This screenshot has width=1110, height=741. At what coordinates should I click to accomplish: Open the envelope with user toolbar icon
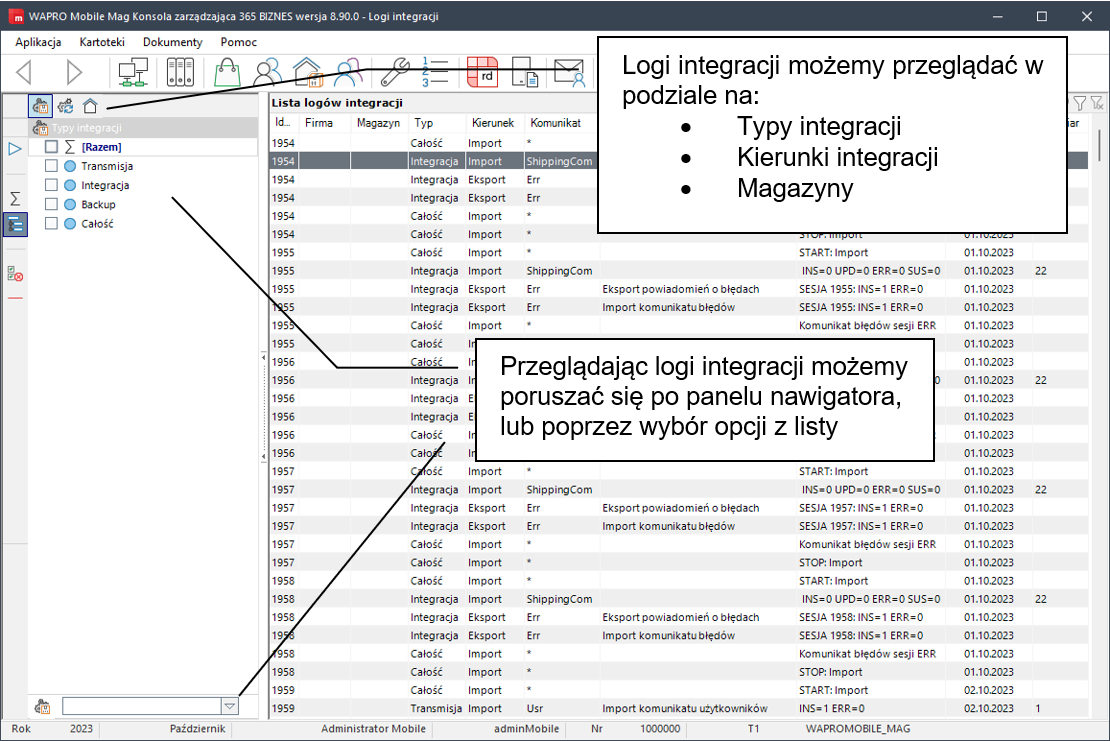[569, 72]
